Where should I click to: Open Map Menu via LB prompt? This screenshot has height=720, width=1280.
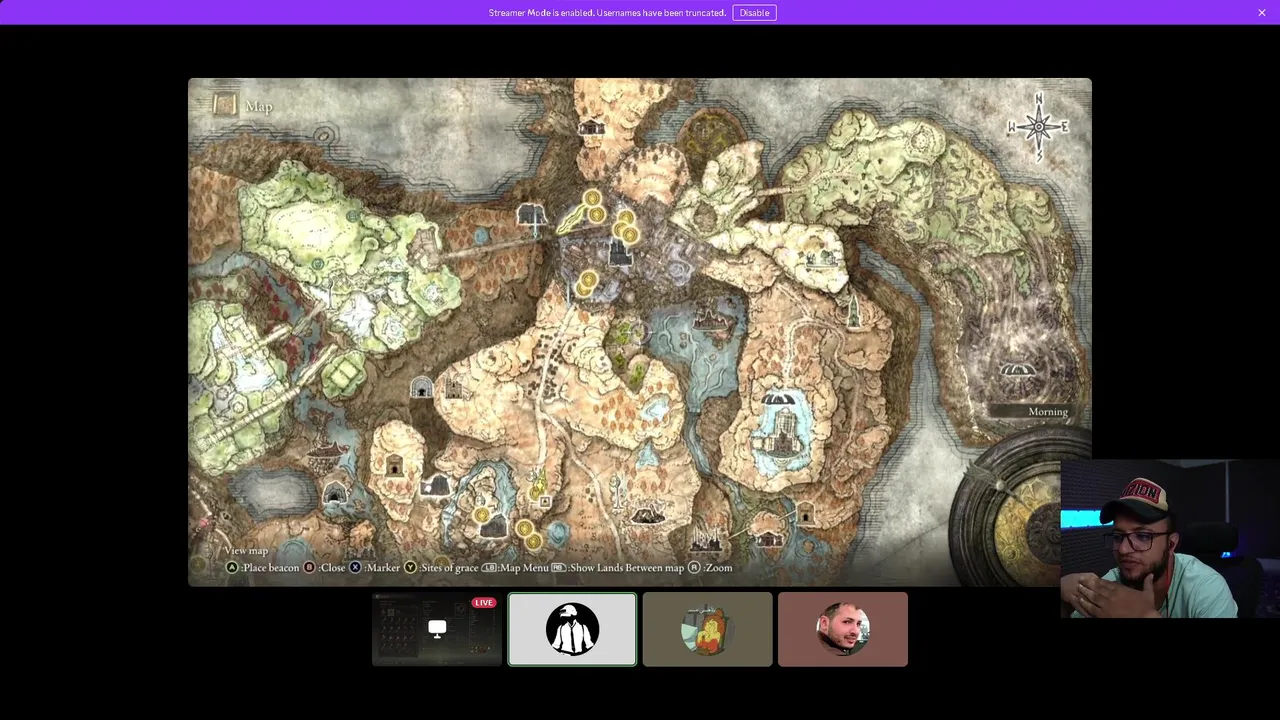515,568
